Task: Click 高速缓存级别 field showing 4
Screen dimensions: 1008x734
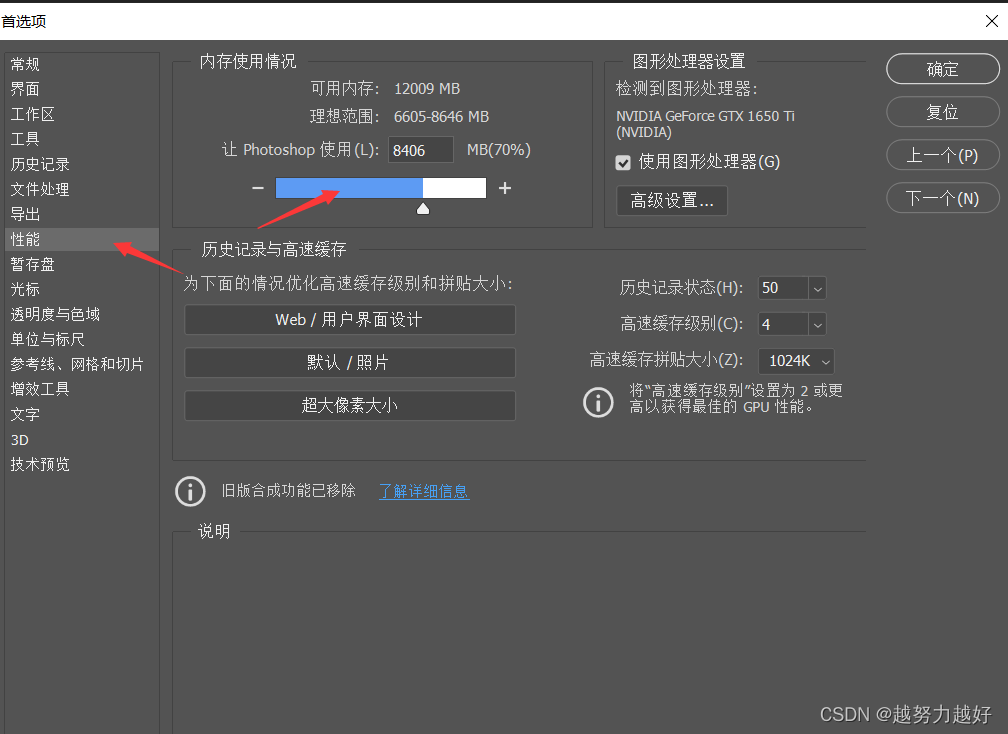Action: pyautogui.click(x=783, y=325)
